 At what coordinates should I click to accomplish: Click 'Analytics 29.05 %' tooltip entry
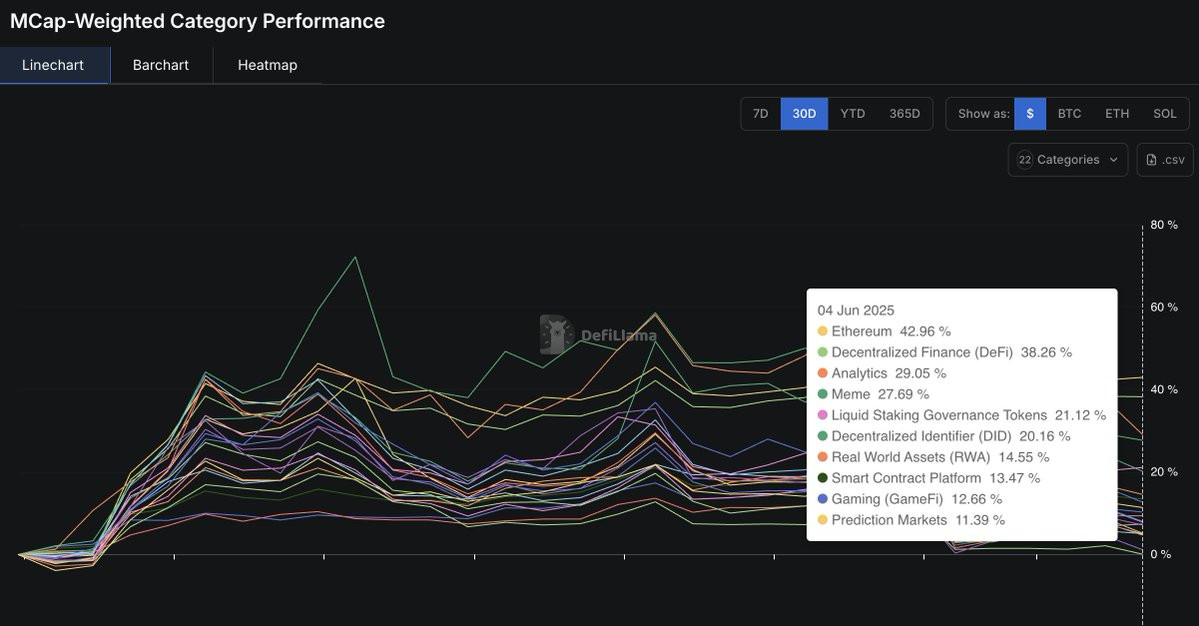tap(882, 374)
